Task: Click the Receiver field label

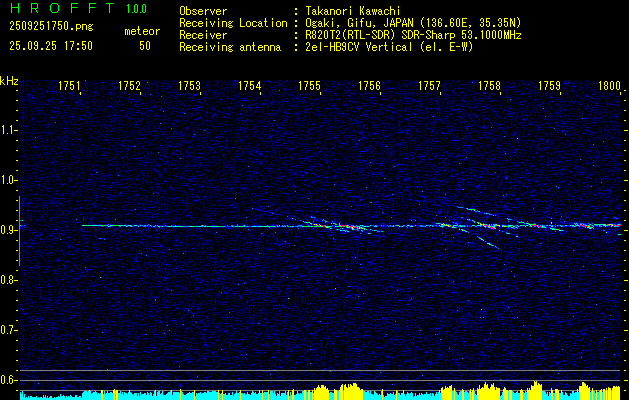Action: (x=203, y=35)
